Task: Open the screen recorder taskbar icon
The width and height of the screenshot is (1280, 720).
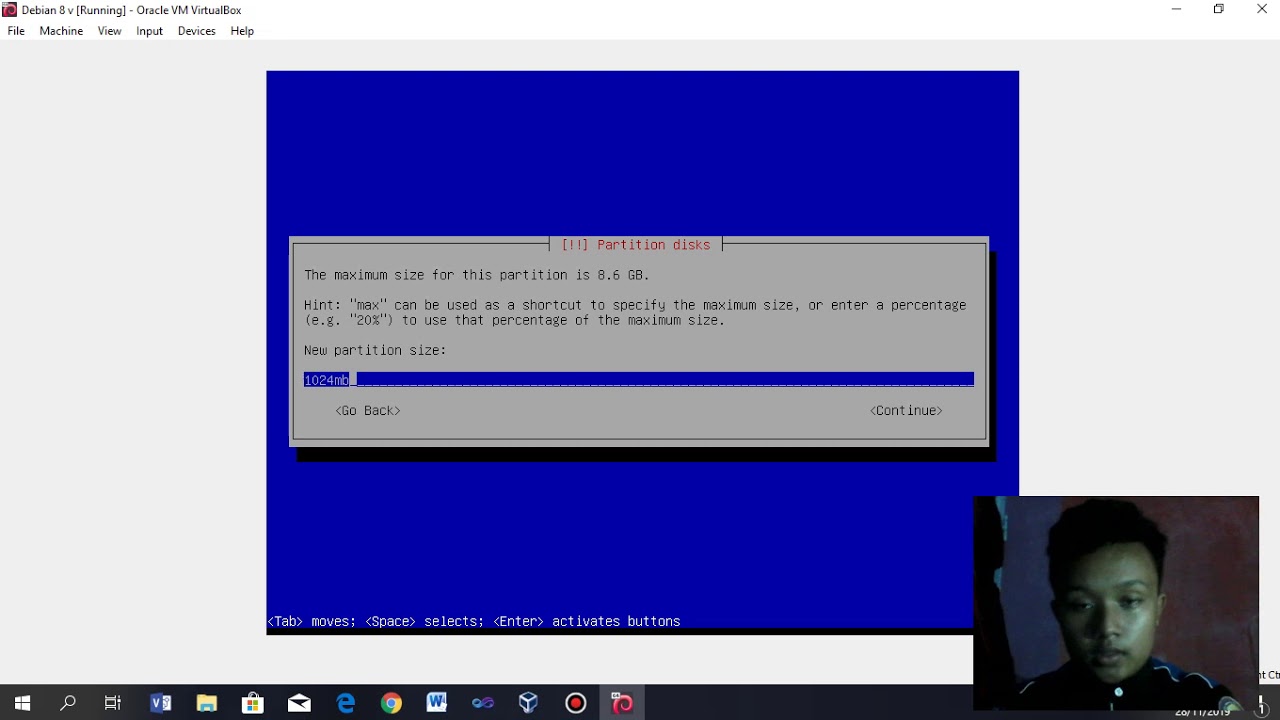Action: tap(575, 703)
